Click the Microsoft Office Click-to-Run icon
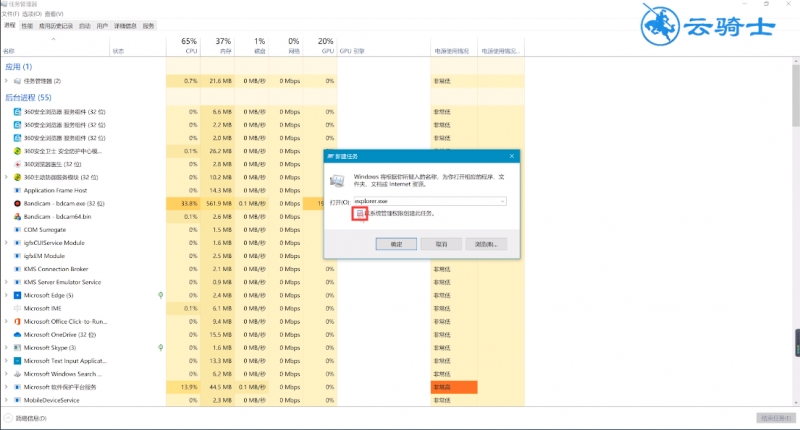Image resolution: width=800 pixels, height=430 pixels. (17, 321)
